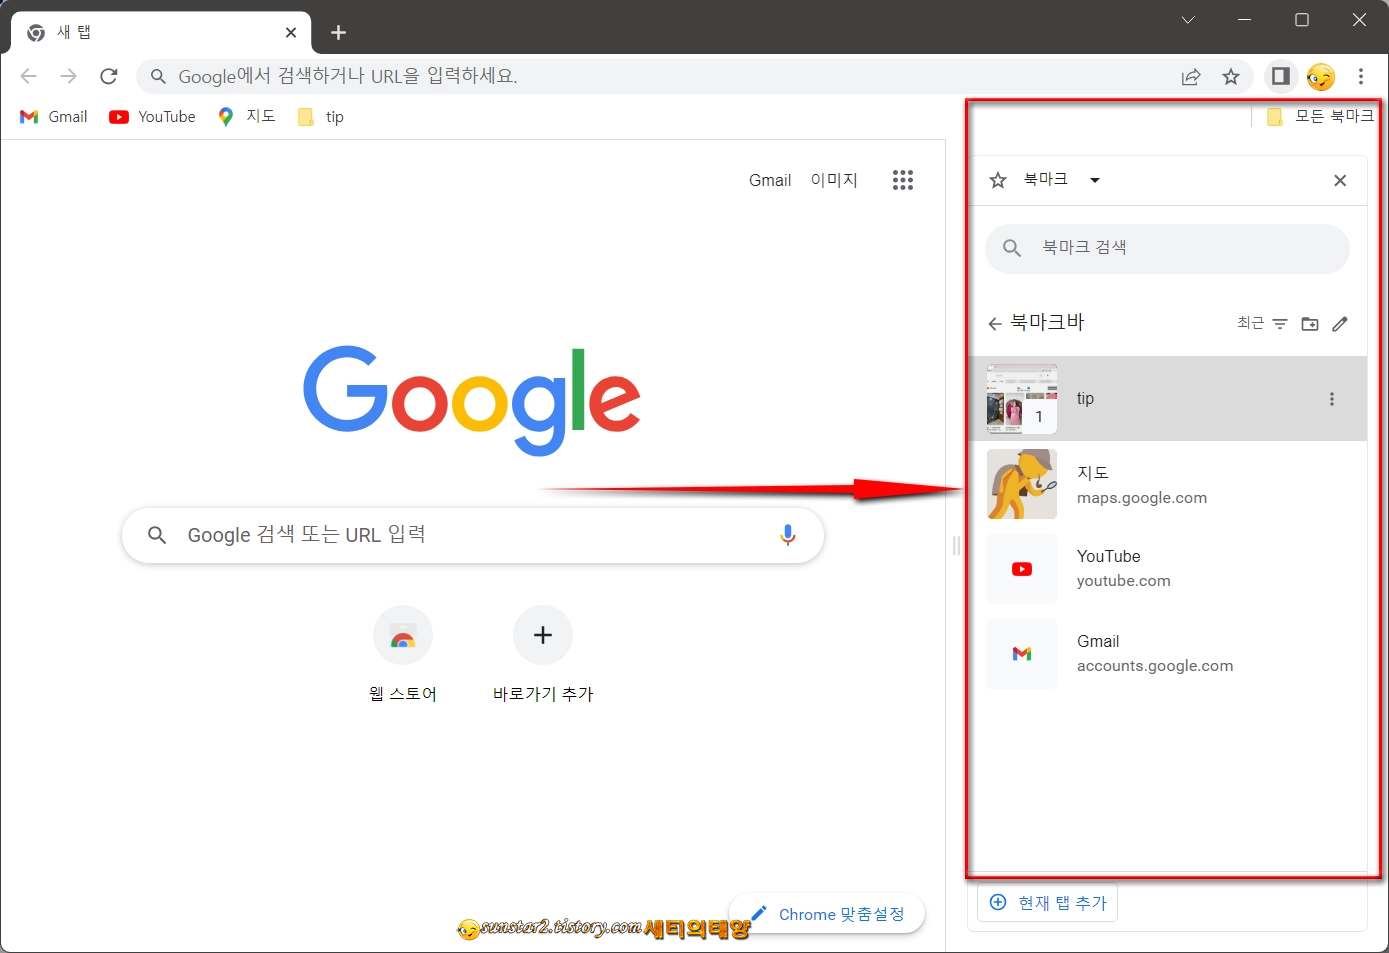Open the 지도 bookmark in the bookmarks bar
Viewport: 1389px width, 953px height.
click(246, 116)
